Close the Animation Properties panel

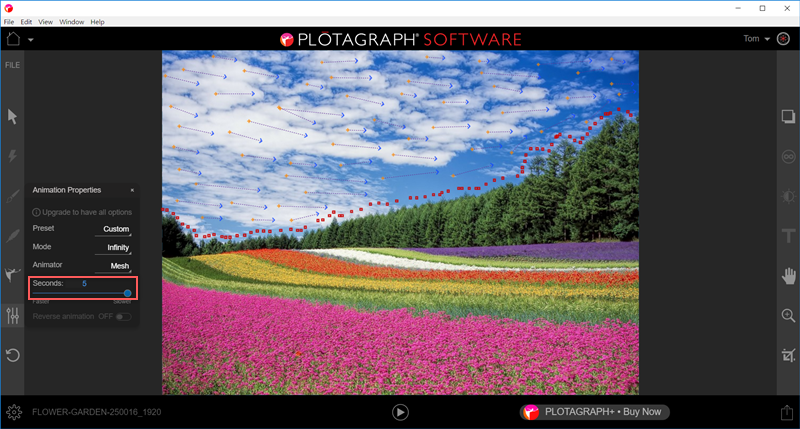[132, 190]
